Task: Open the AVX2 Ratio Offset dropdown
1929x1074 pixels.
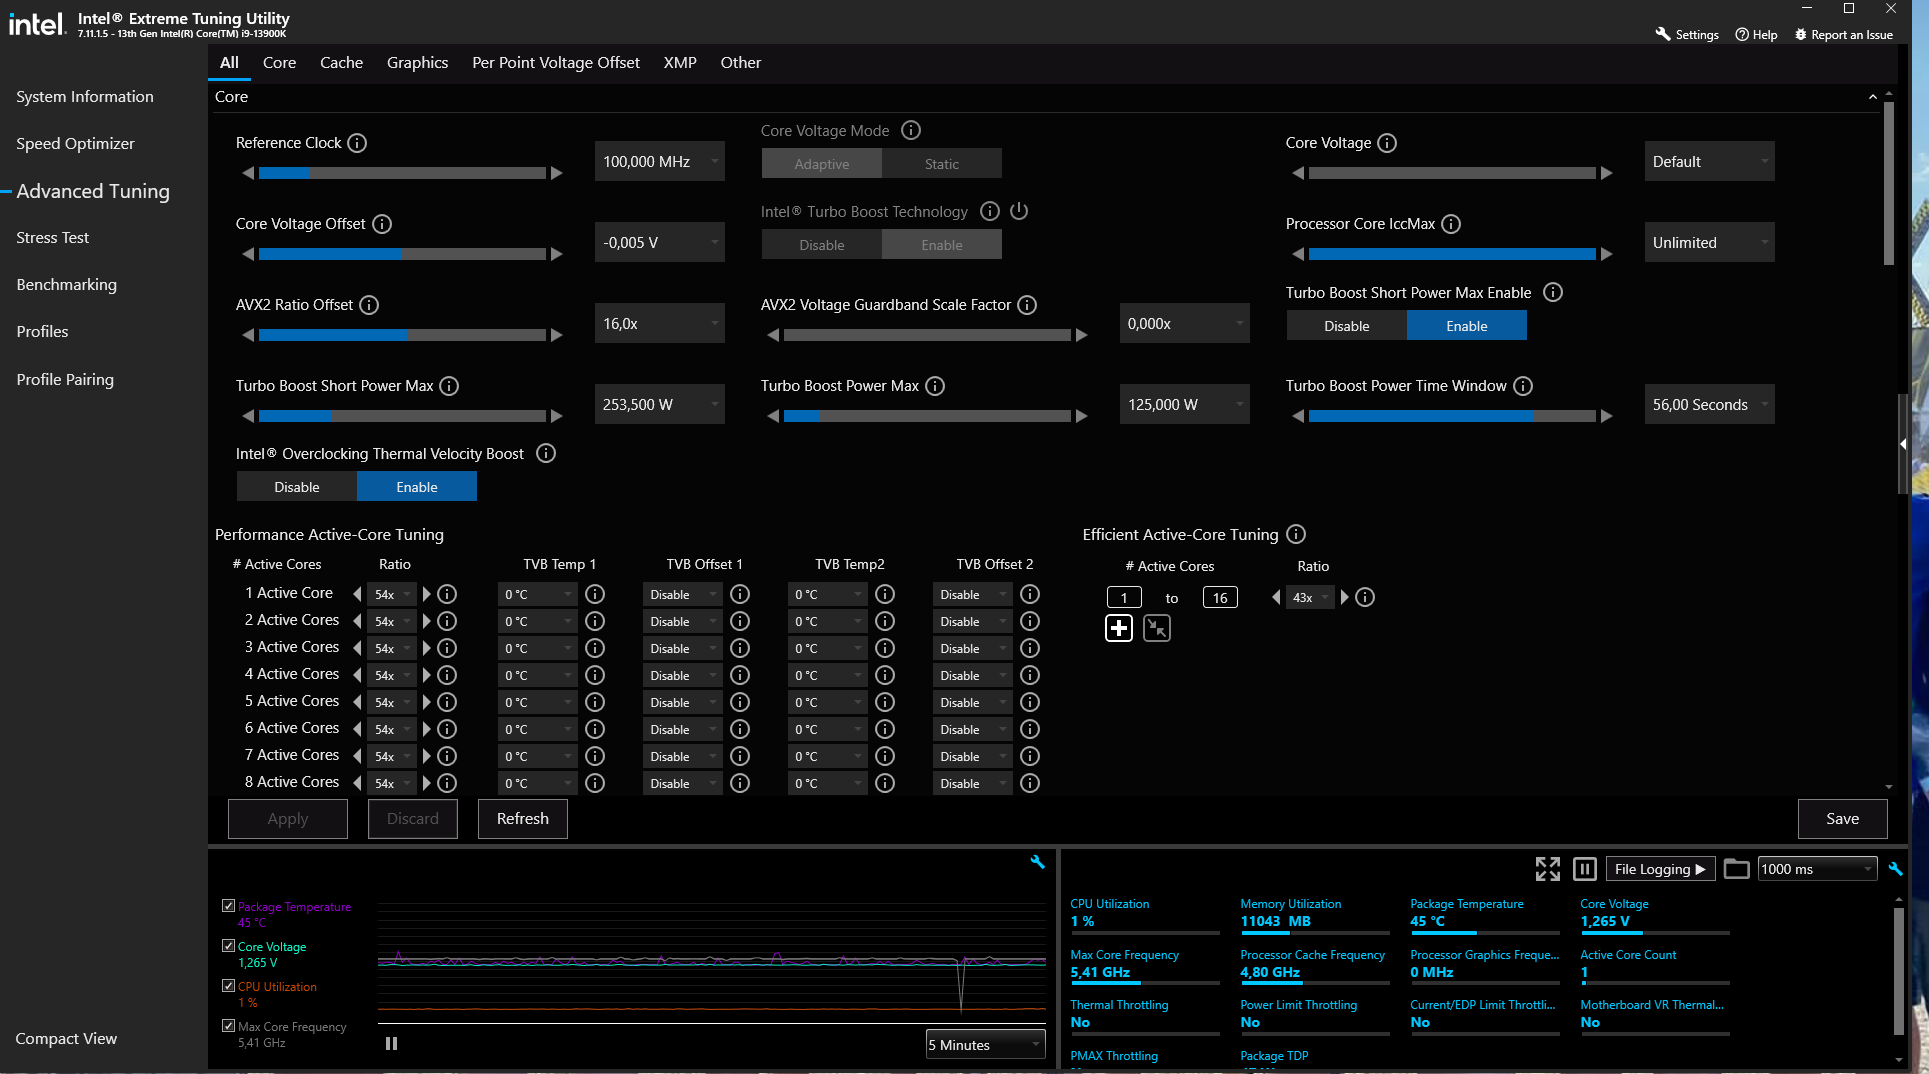Action: coord(660,324)
